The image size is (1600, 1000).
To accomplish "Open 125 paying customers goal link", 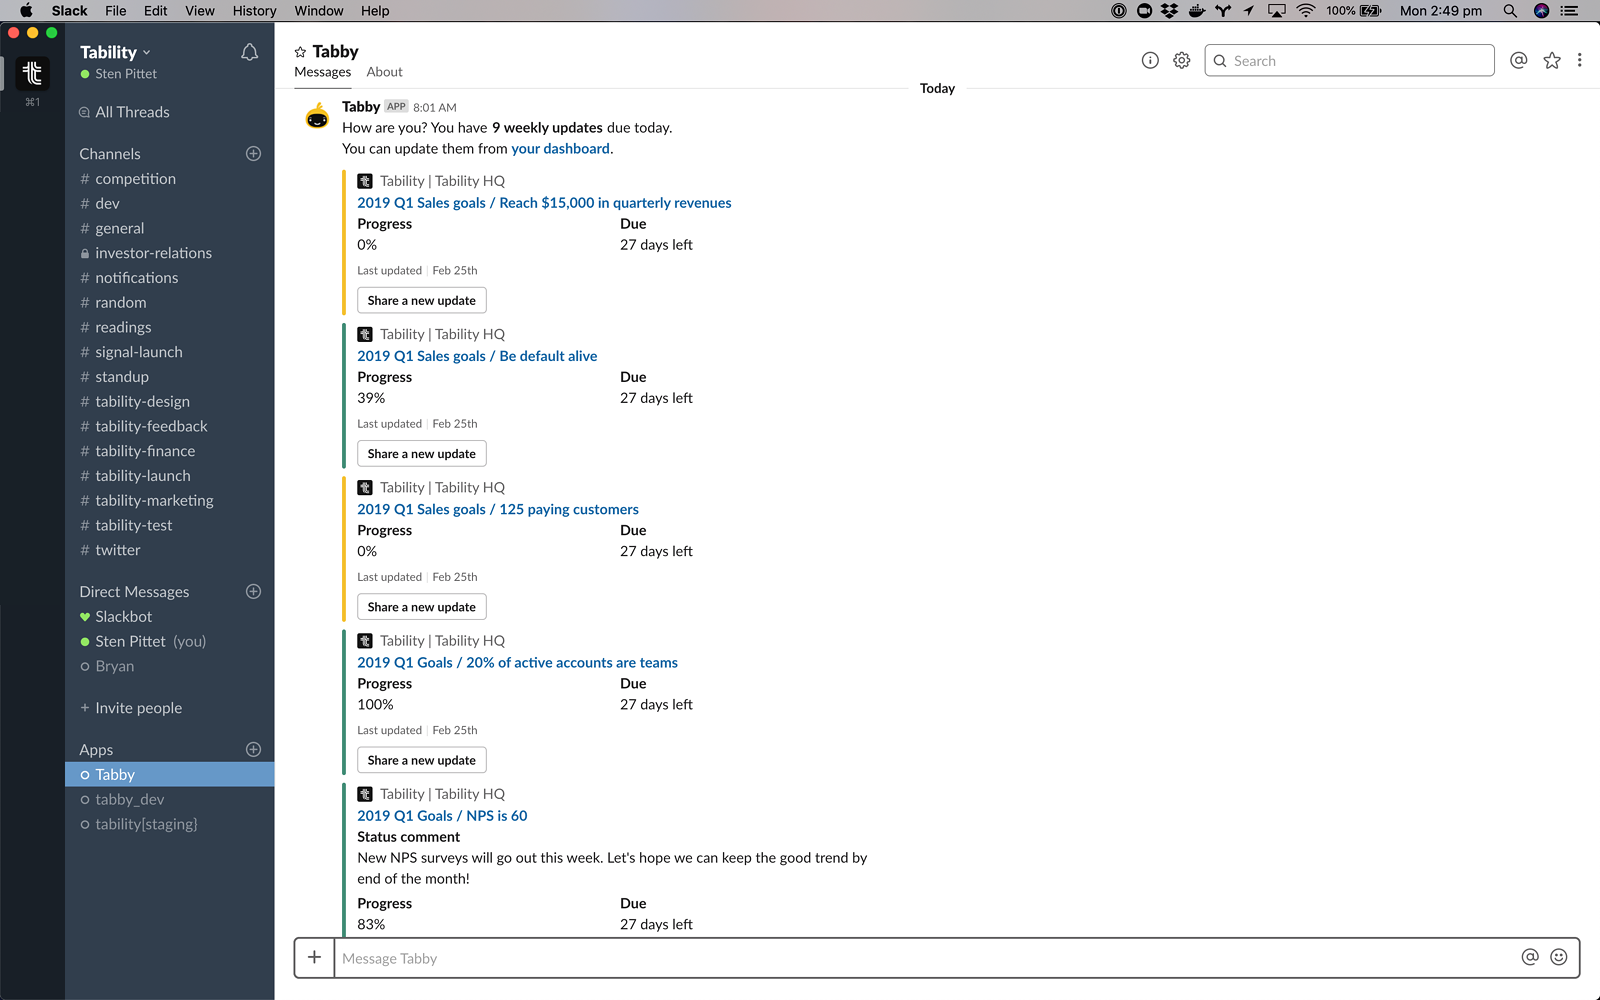I will [x=498, y=509].
